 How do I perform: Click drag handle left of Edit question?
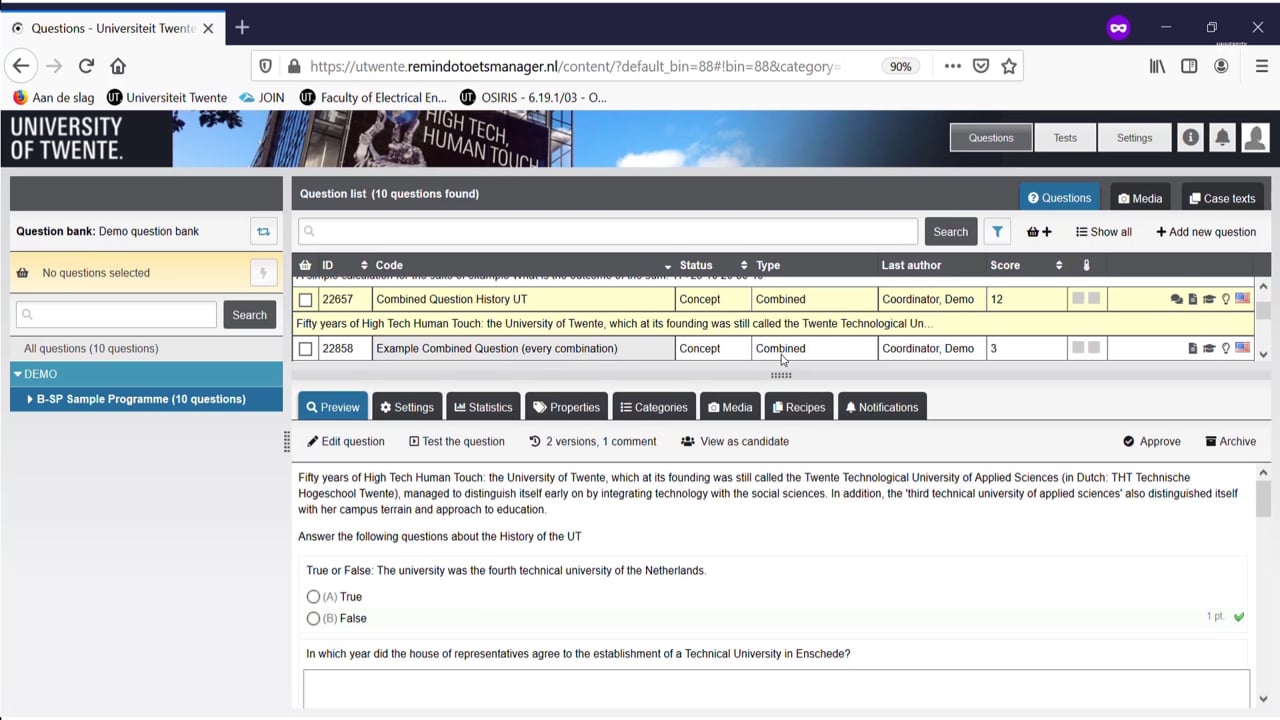point(287,441)
